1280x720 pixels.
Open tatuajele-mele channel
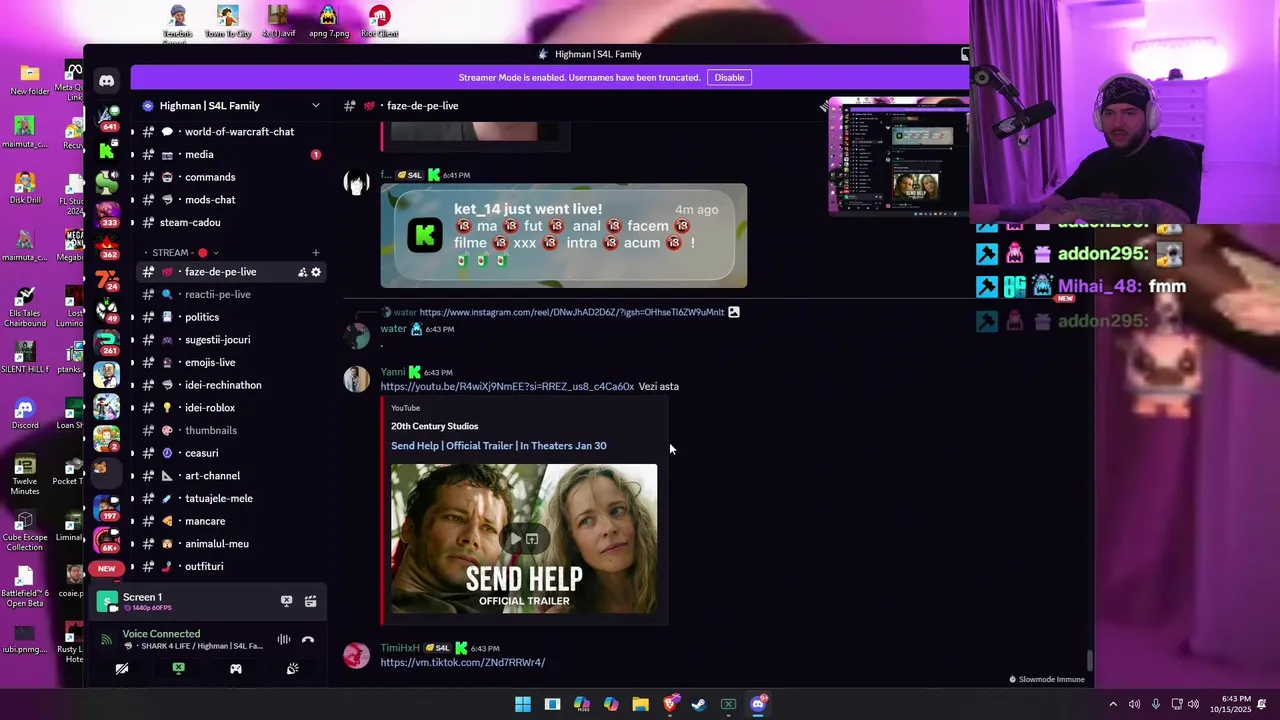point(230,499)
